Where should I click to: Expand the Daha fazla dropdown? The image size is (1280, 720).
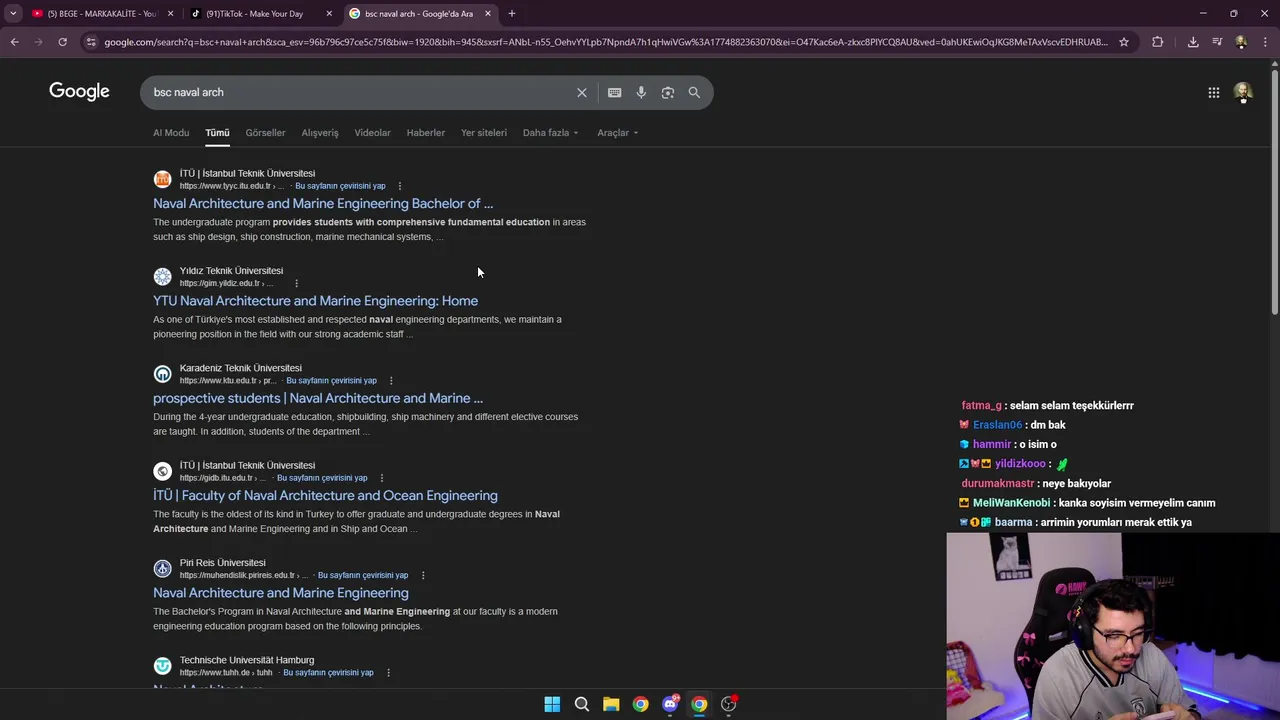click(550, 133)
